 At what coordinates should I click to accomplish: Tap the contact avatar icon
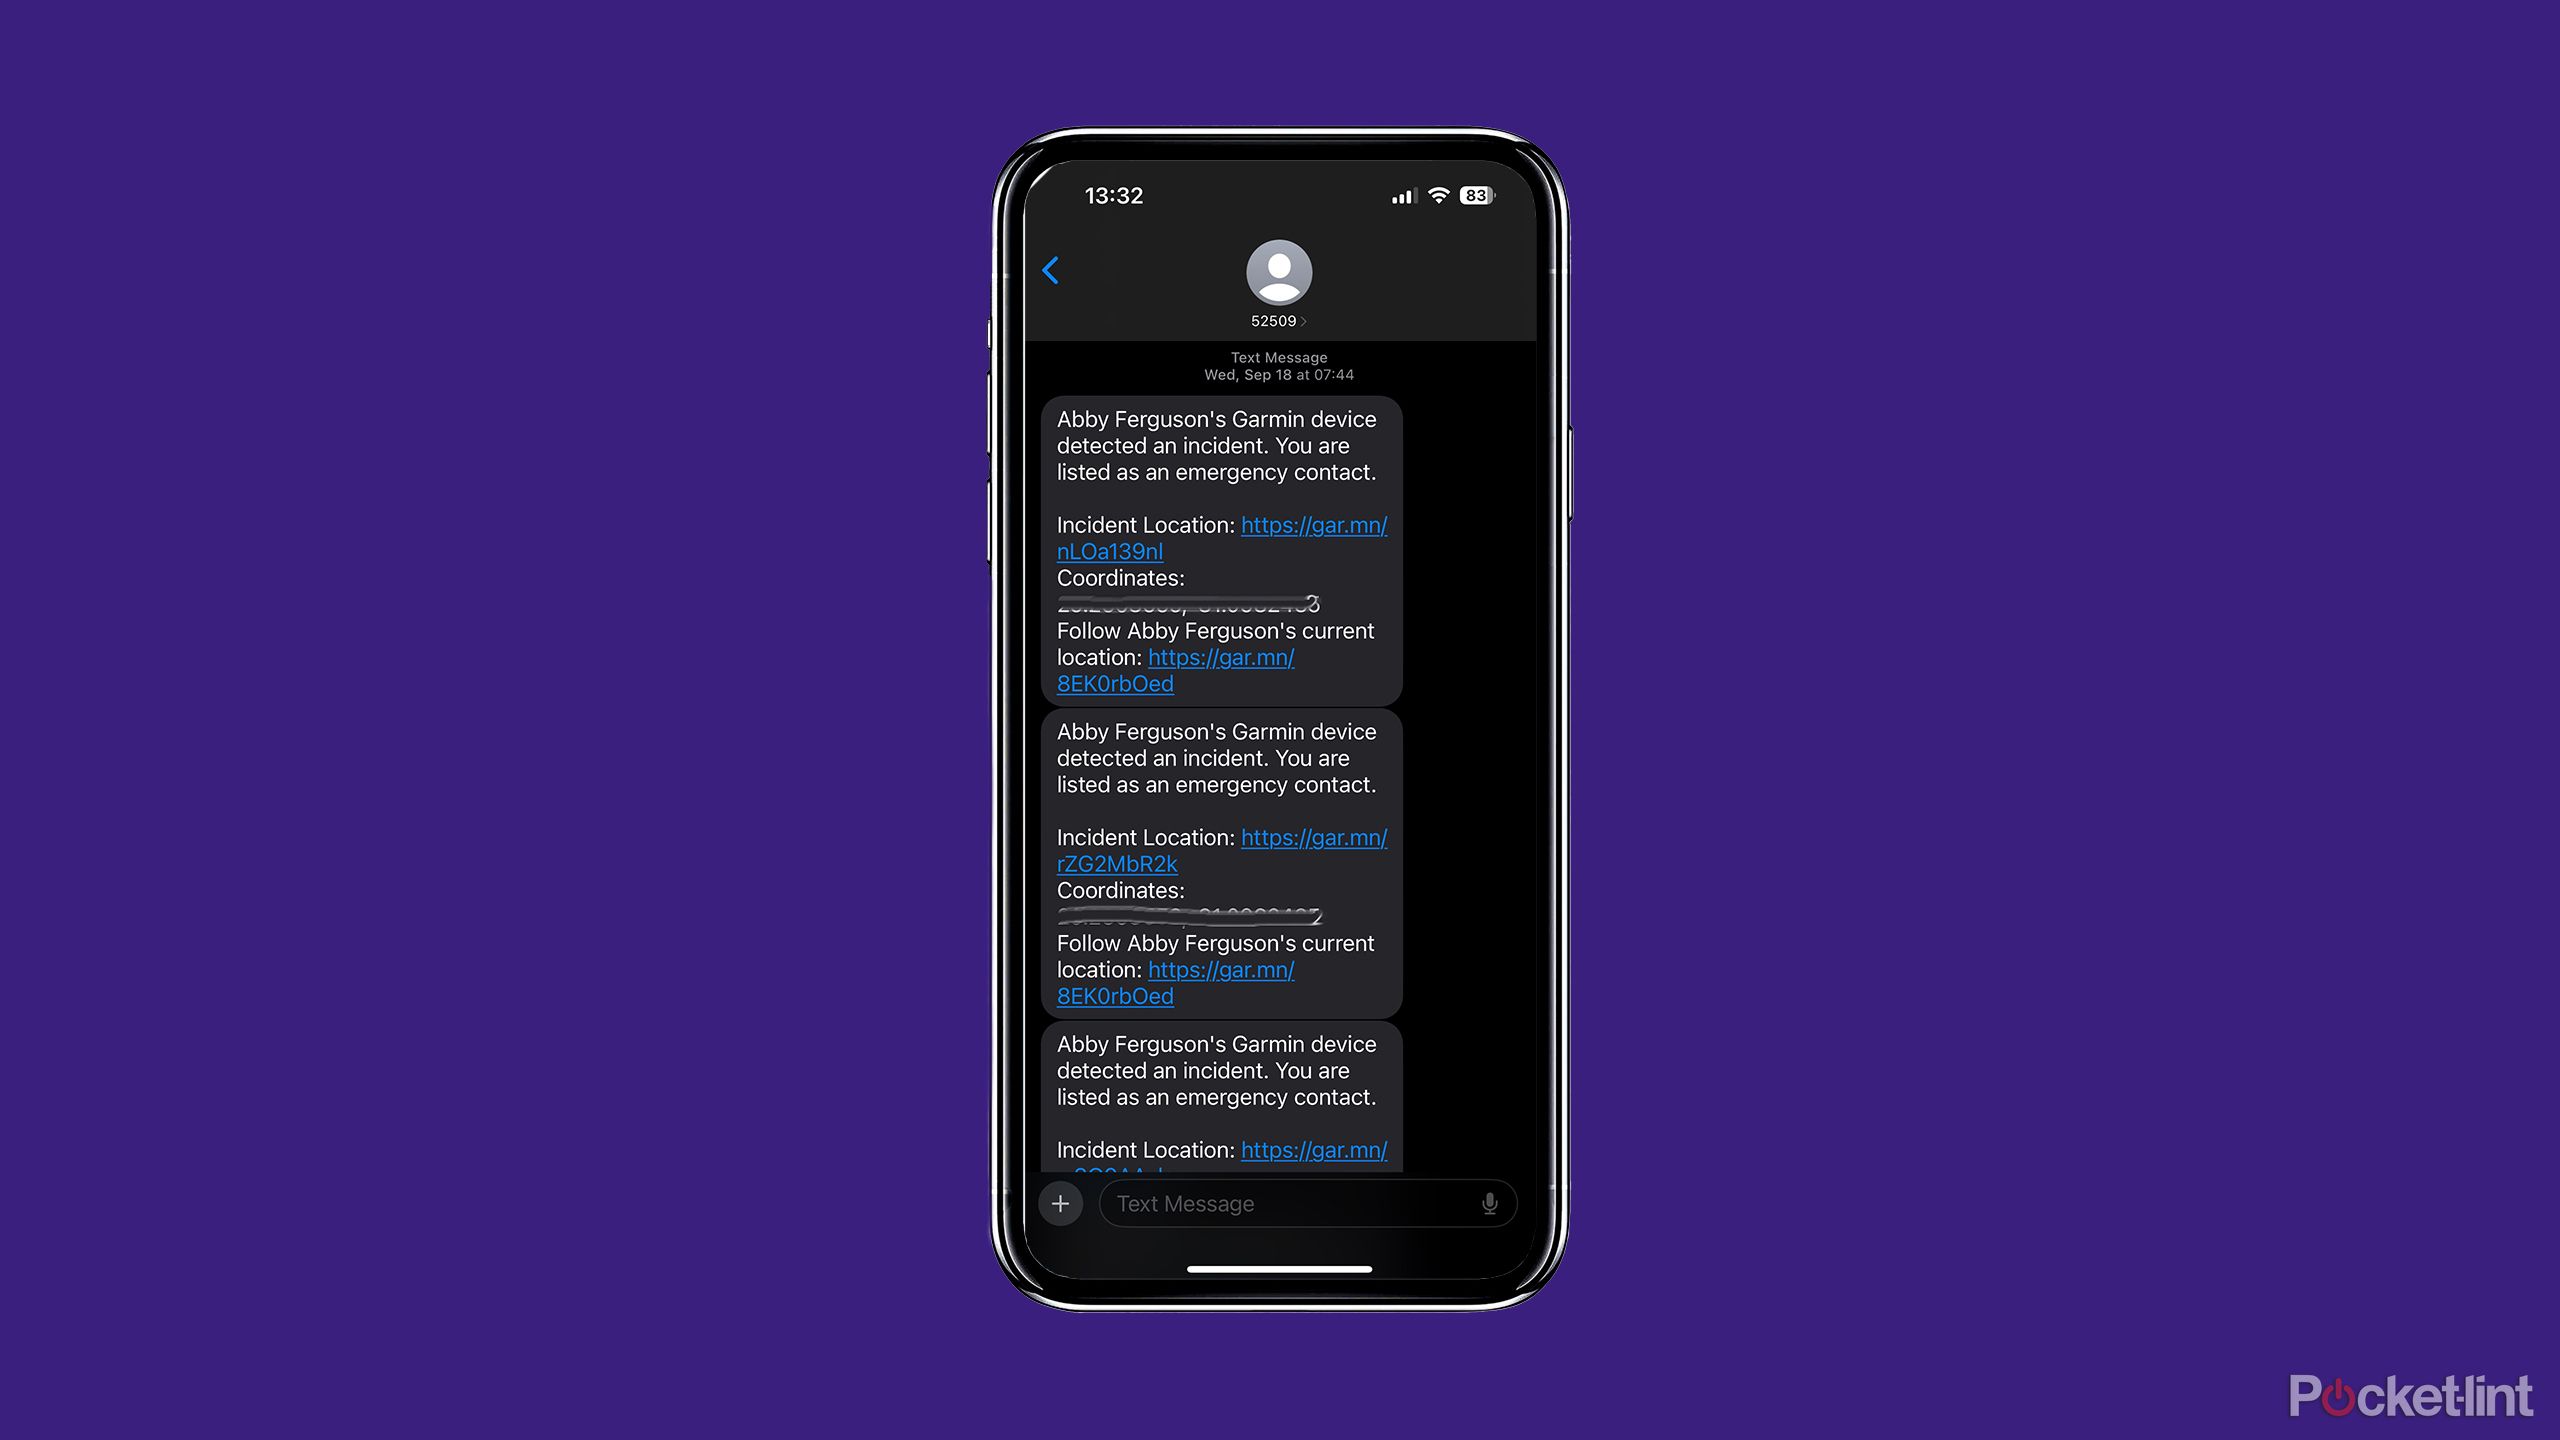click(x=1276, y=273)
